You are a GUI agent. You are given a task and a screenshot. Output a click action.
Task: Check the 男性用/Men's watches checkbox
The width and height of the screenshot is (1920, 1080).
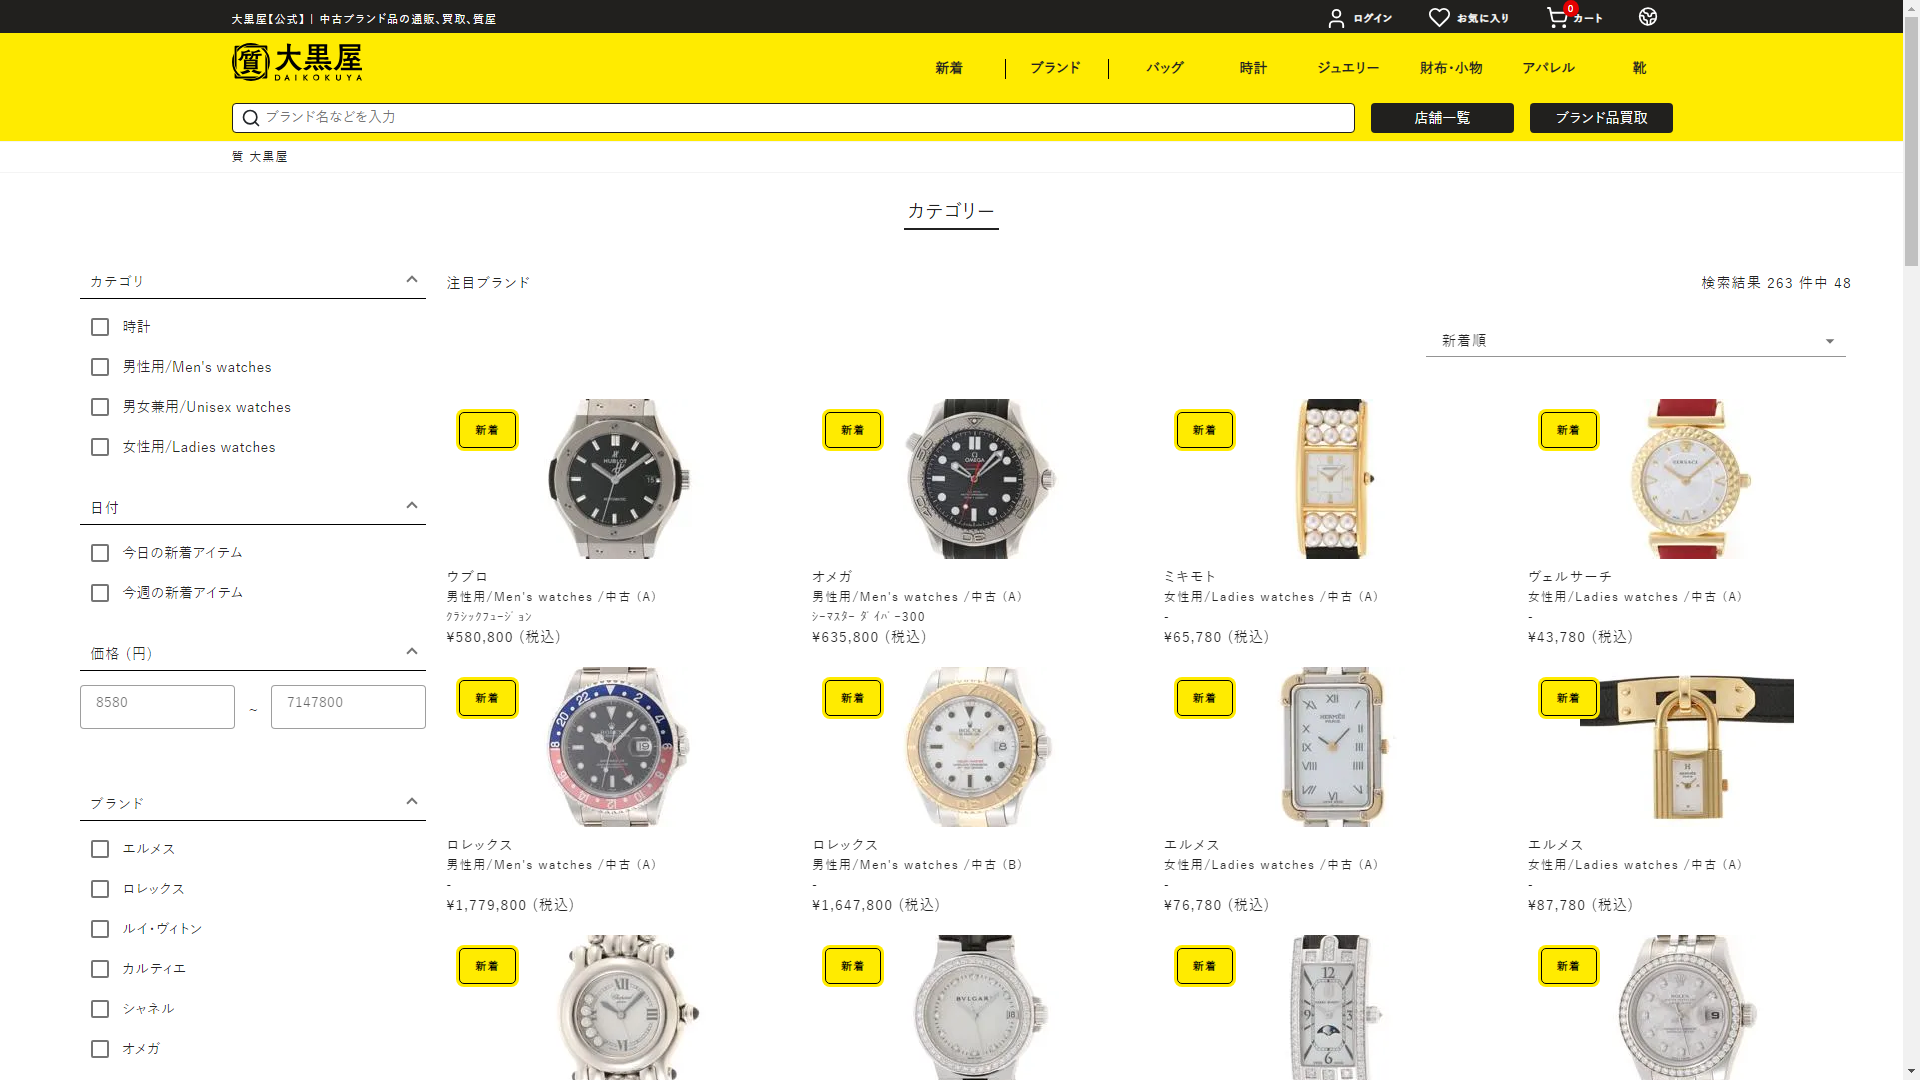pyautogui.click(x=100, y=367)
